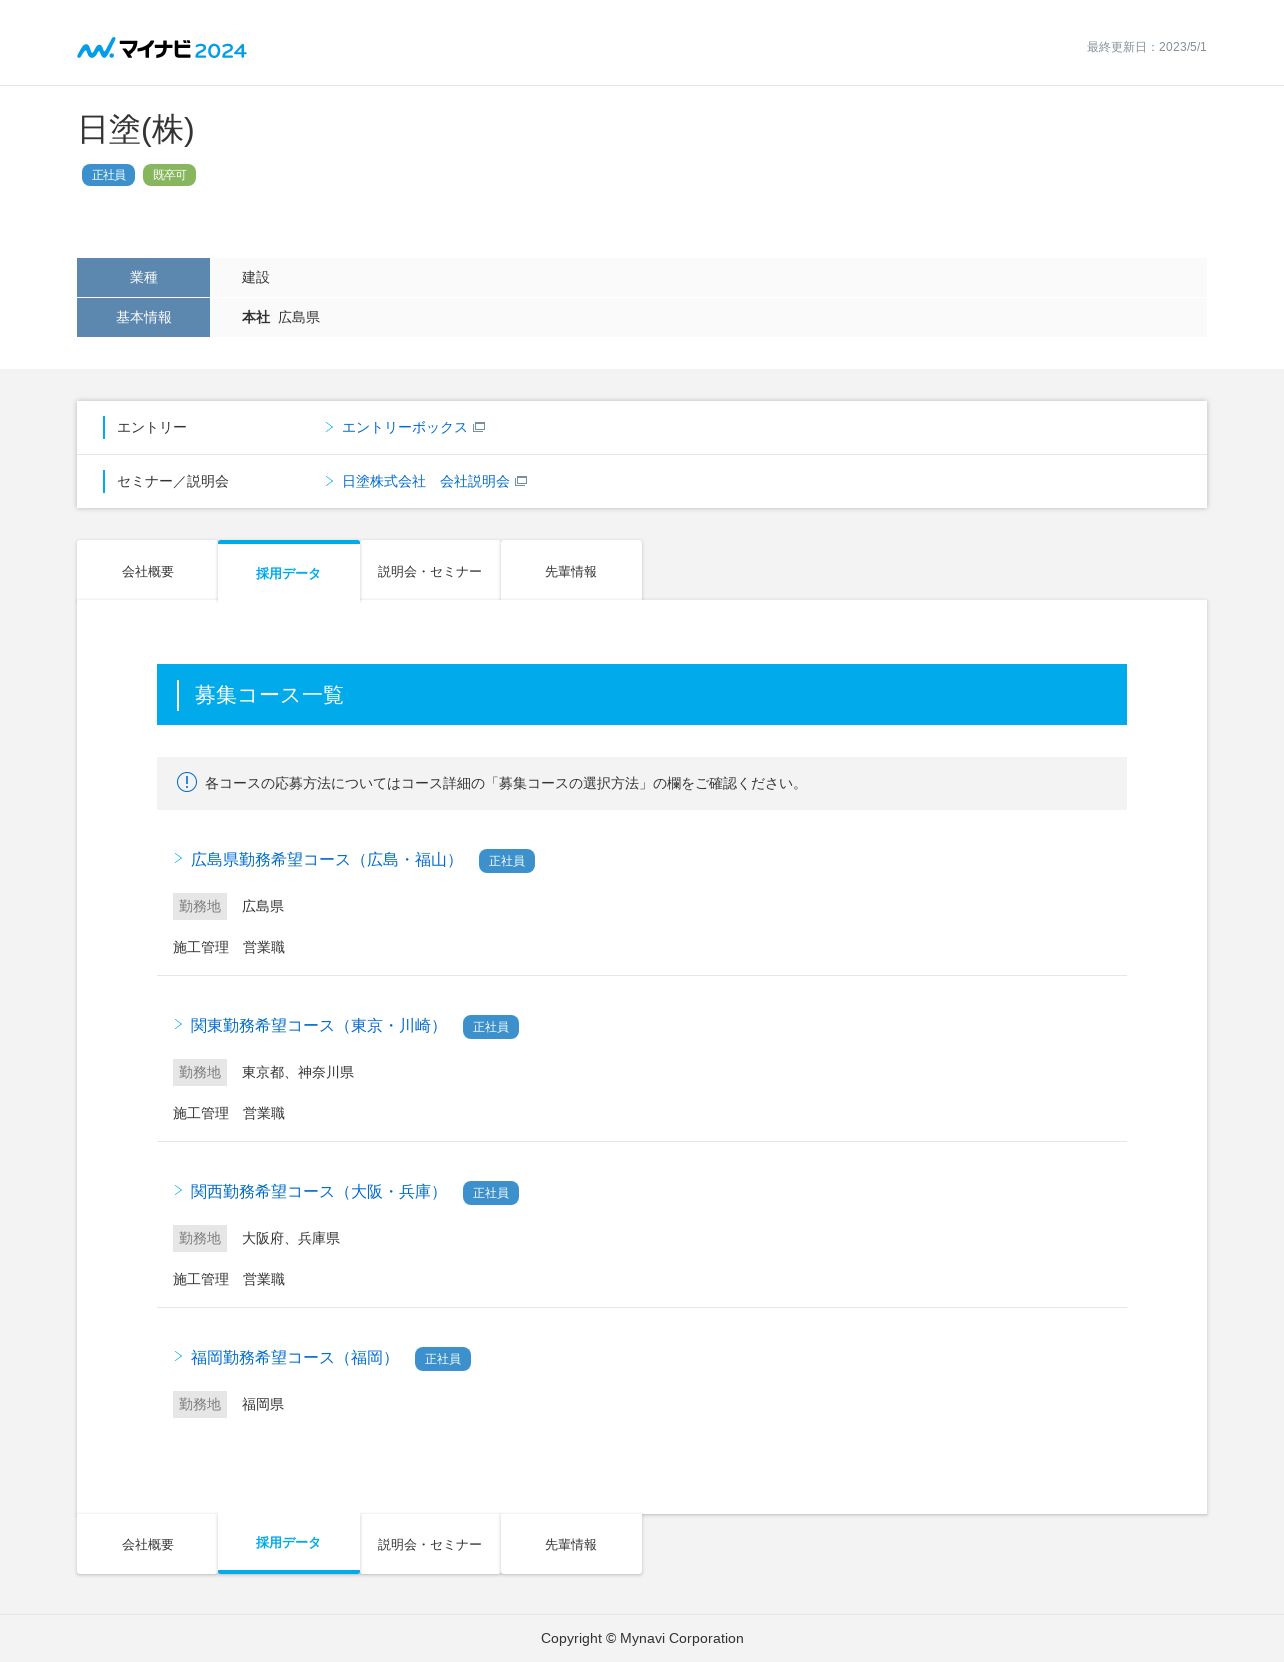Click the external window icon beside エントリーボックス
This screenshot has width=1284, height=1662.
tap(479, 427)
